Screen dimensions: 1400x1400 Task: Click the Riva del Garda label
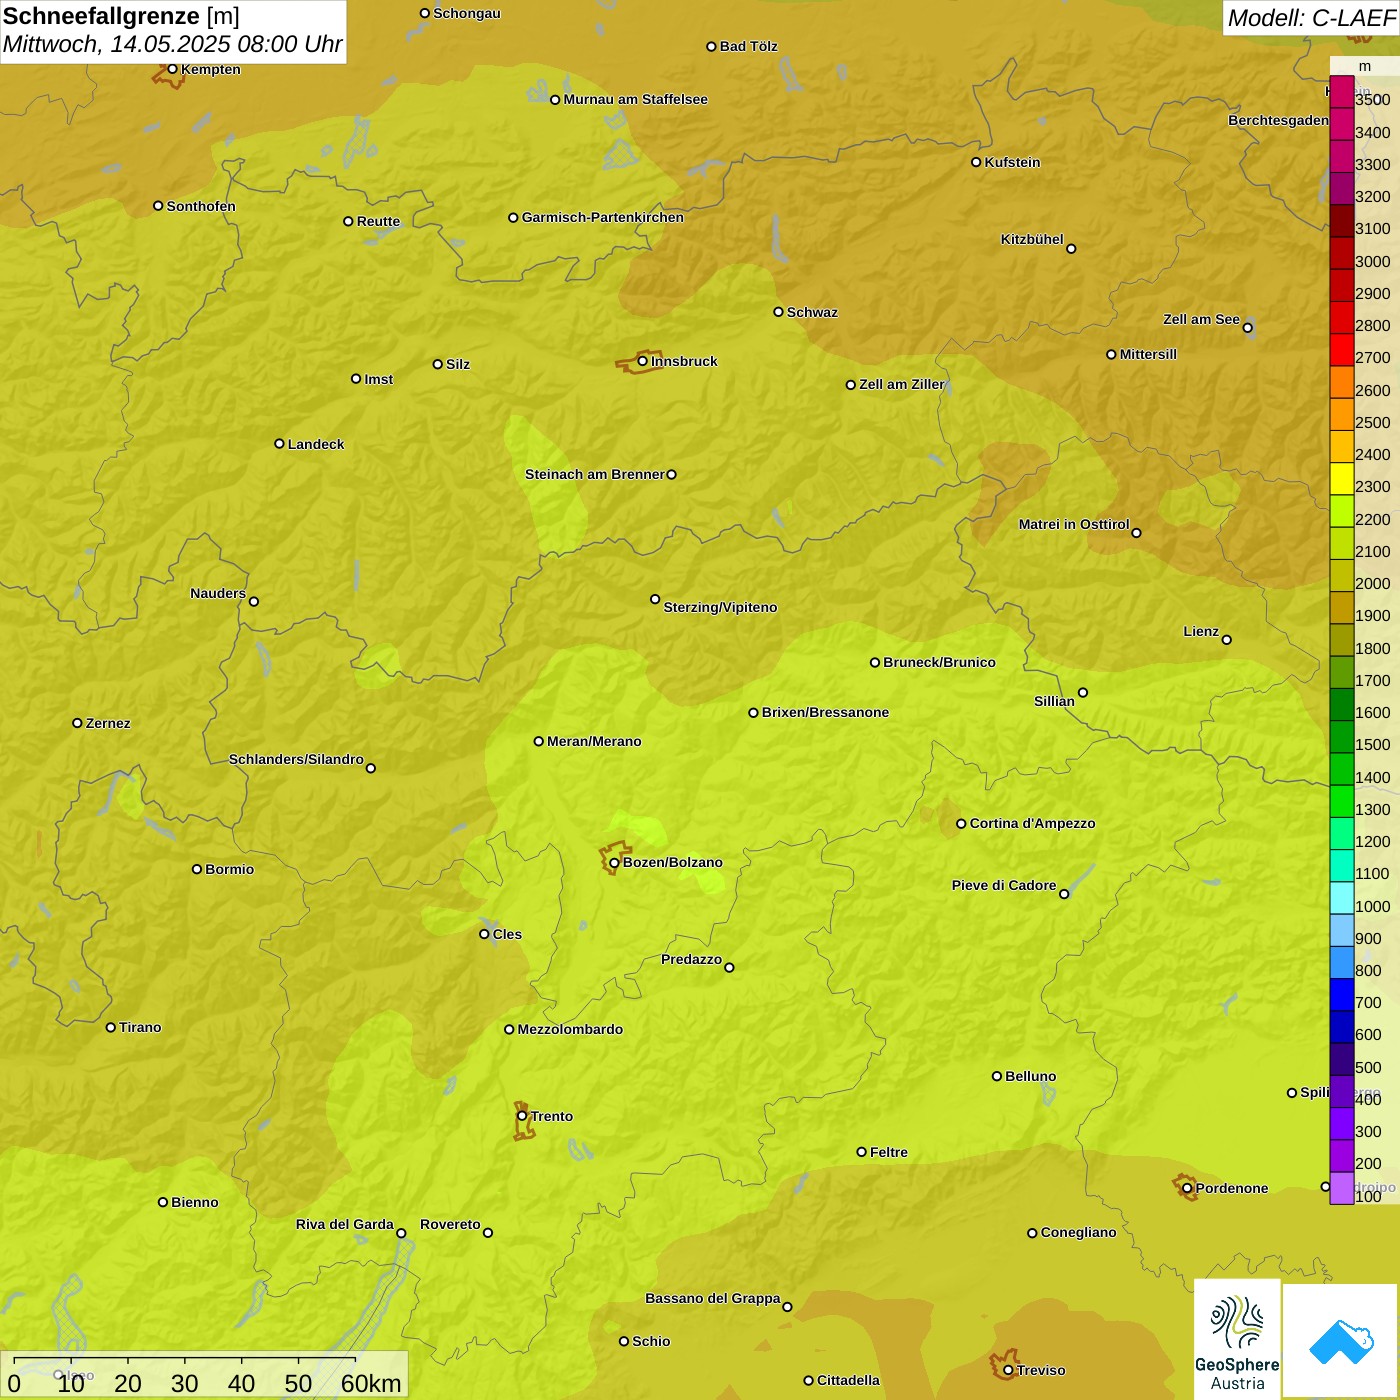pos(345,1224)
